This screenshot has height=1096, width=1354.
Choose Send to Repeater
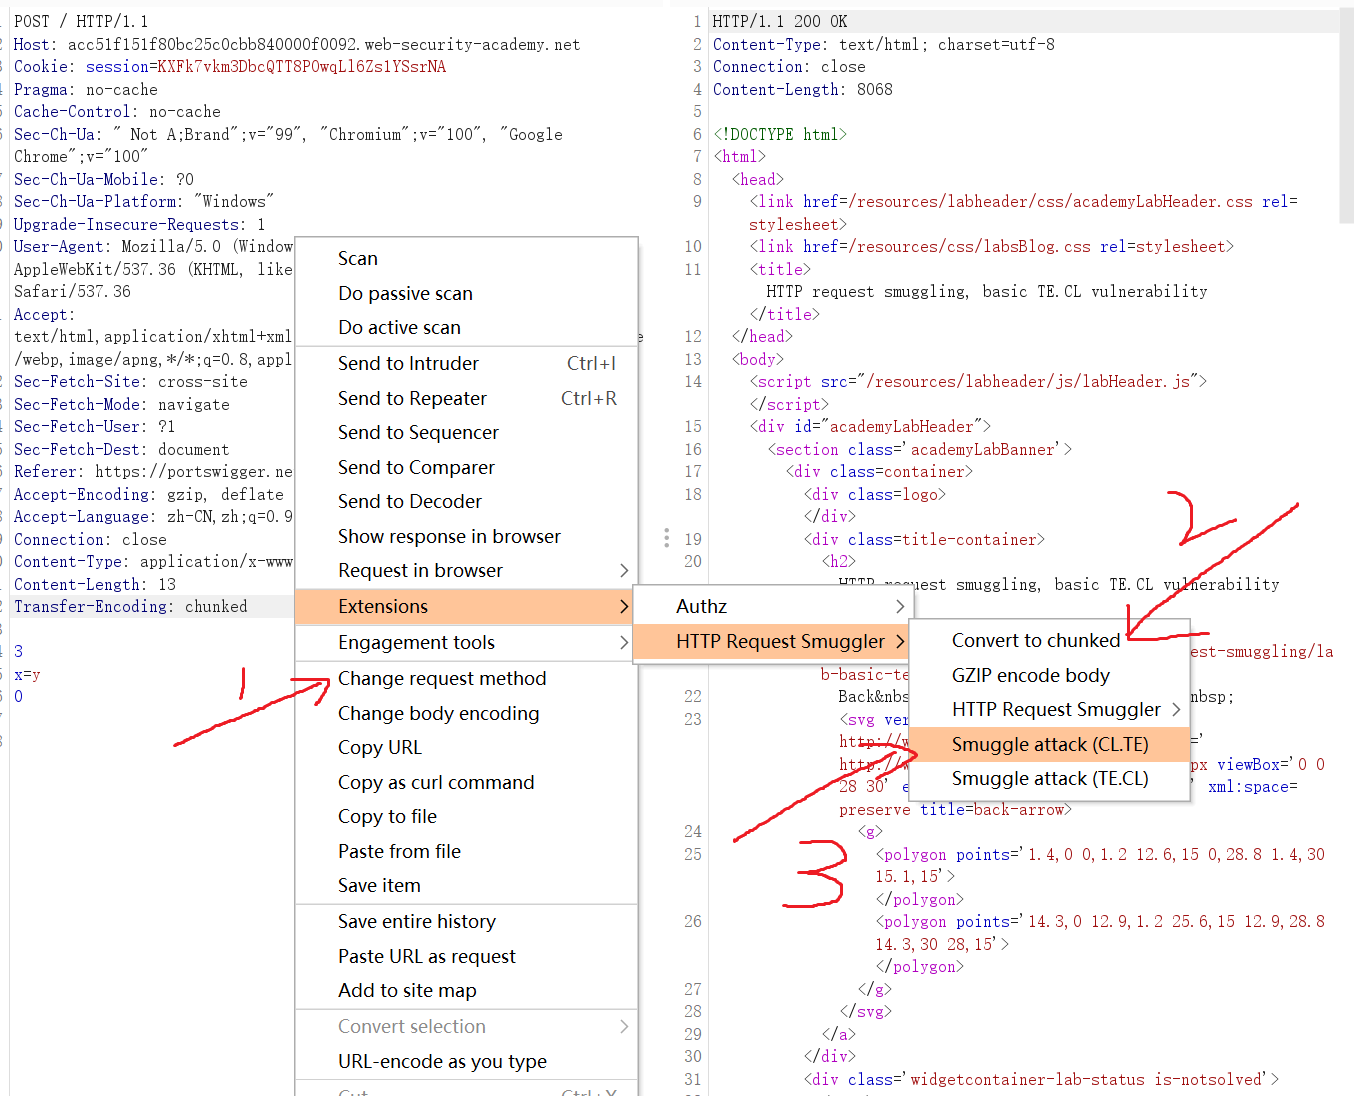pyautogui.click(x=466, y=398)
